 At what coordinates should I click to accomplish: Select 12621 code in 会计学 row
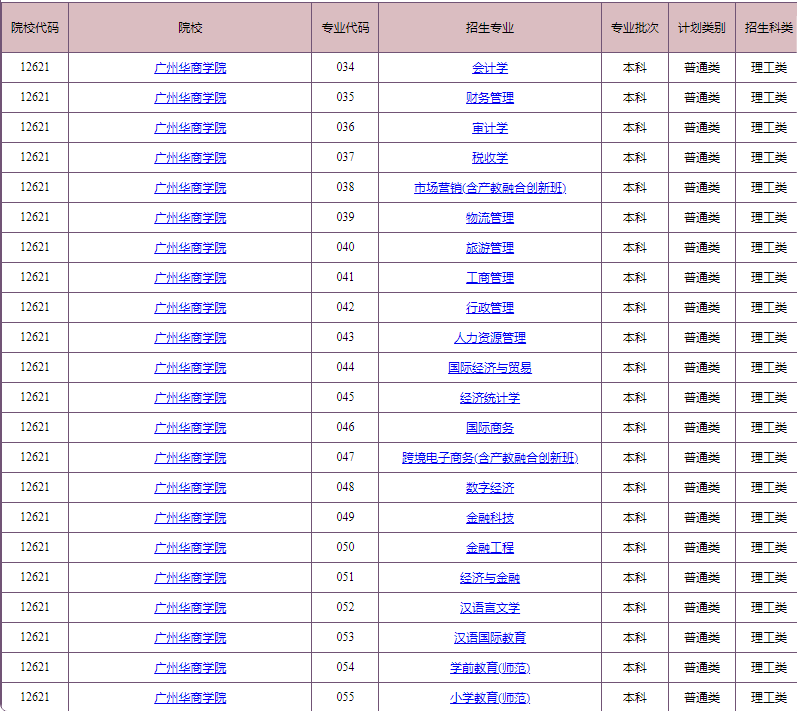coord(35,67)
